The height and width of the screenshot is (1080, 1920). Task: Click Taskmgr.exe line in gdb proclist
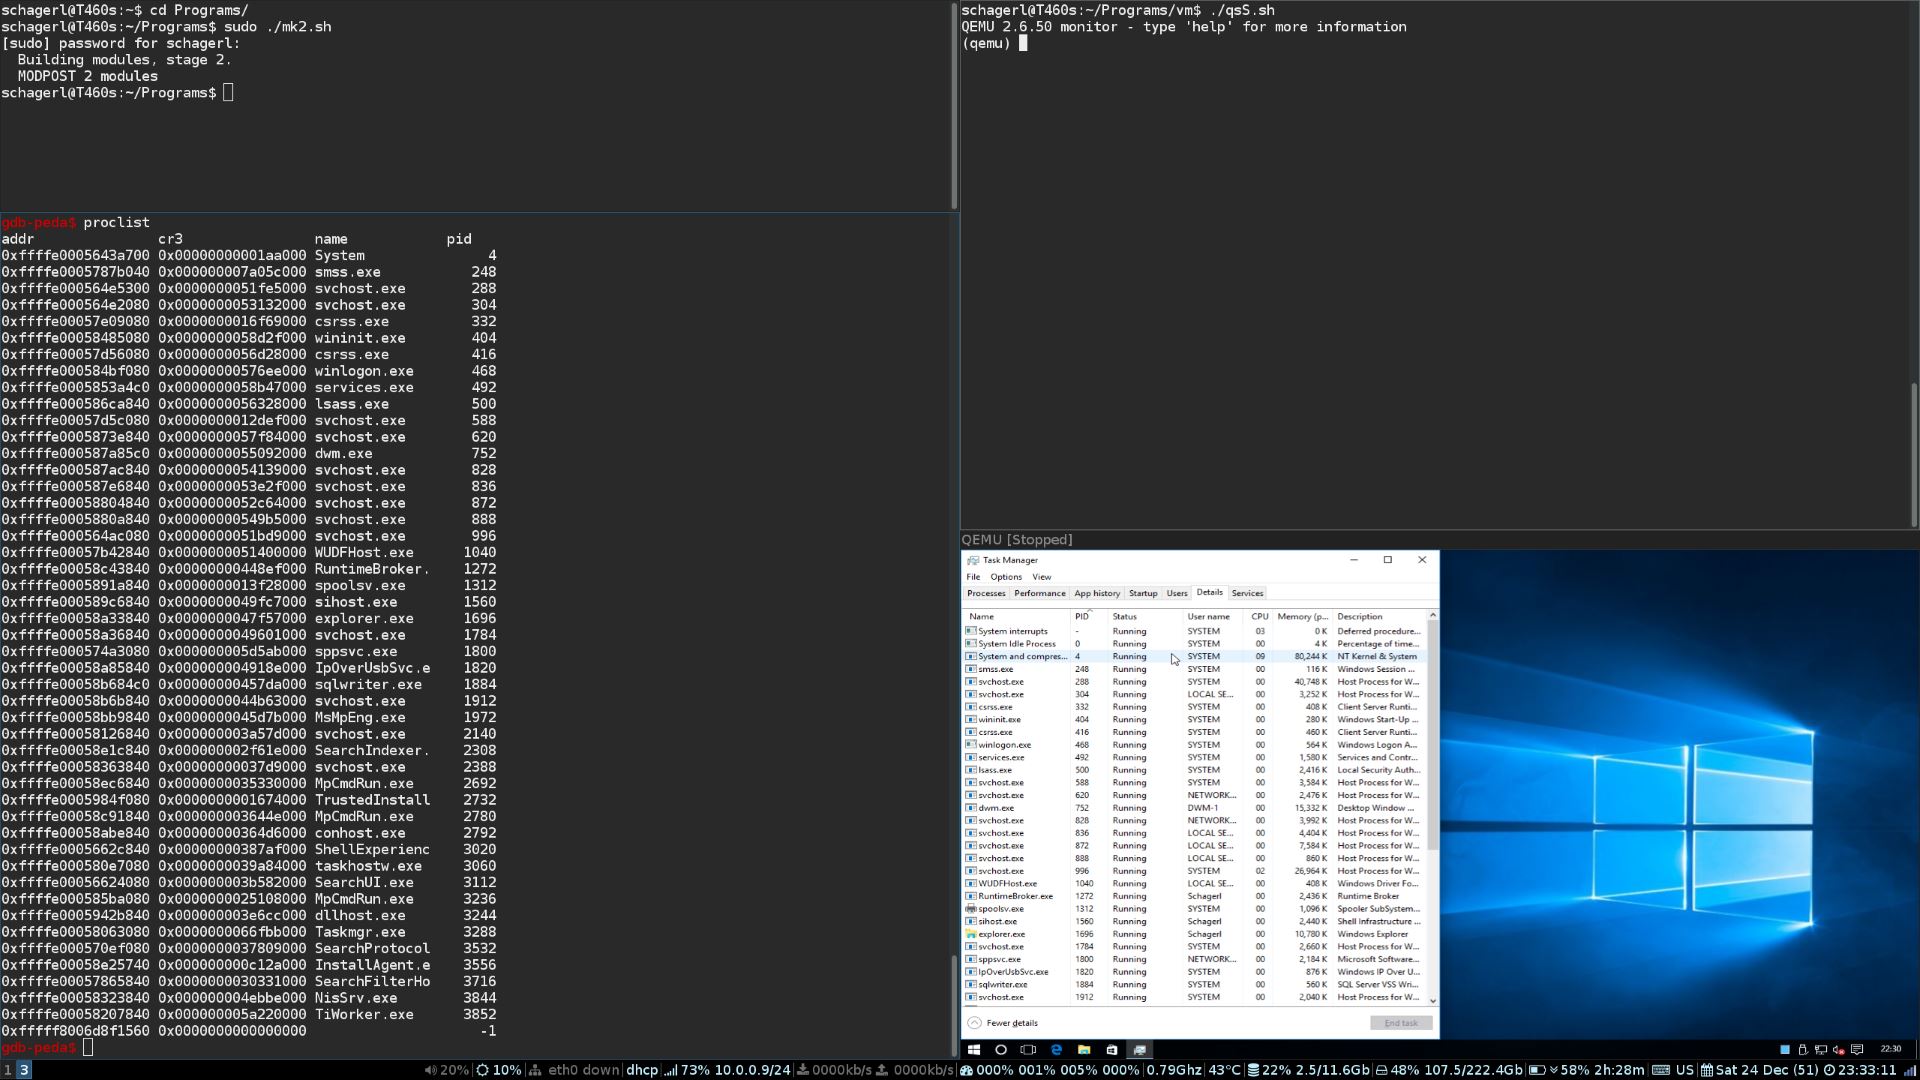tap(249, 932)
